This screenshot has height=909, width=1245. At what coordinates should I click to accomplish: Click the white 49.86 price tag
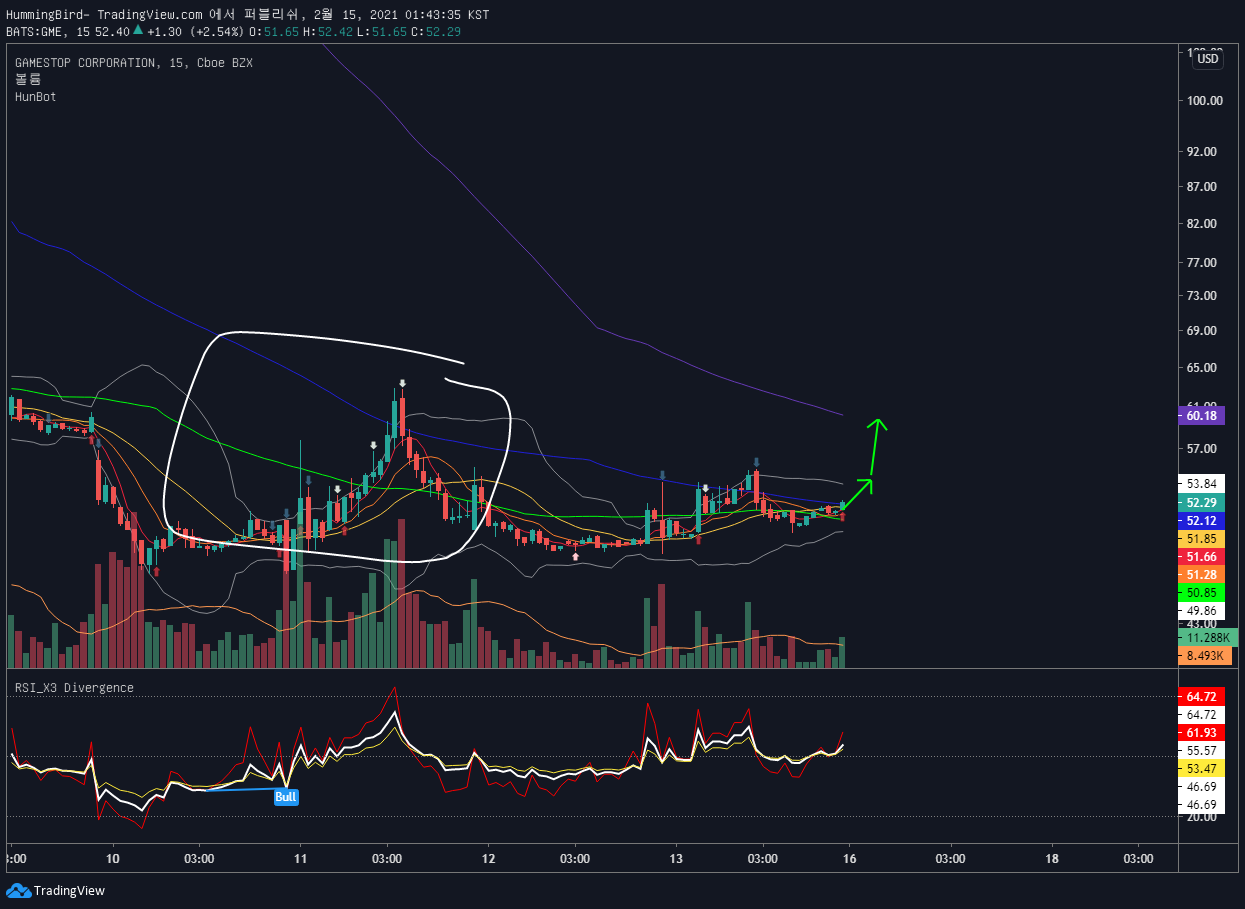point(1202,610)
